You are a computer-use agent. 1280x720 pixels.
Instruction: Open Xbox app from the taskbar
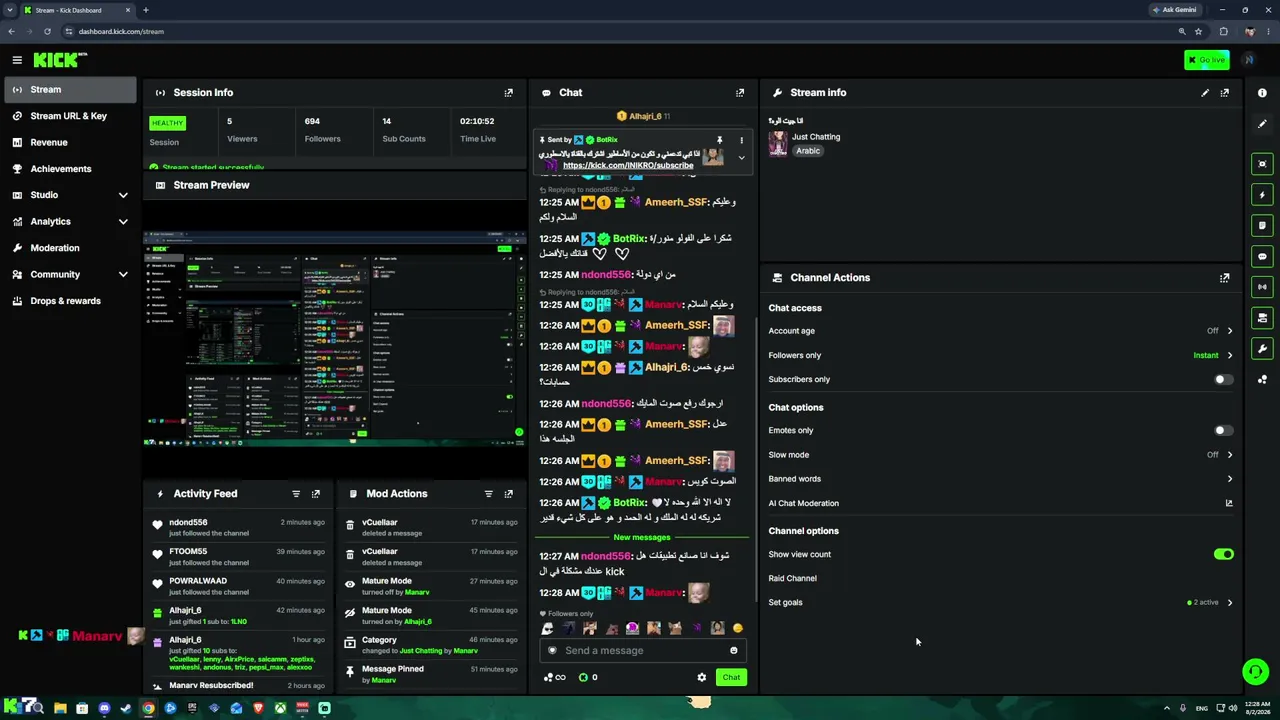tap(280, 709)
